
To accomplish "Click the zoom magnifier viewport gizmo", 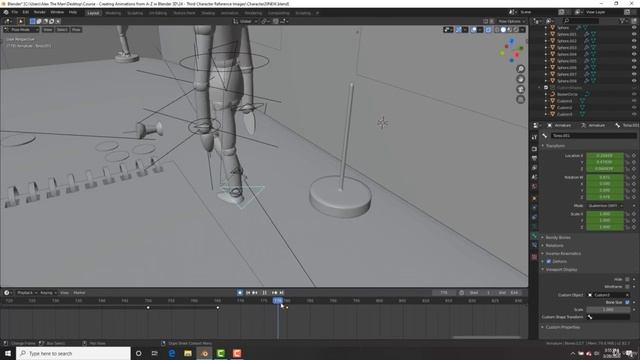I will point(520,69).
